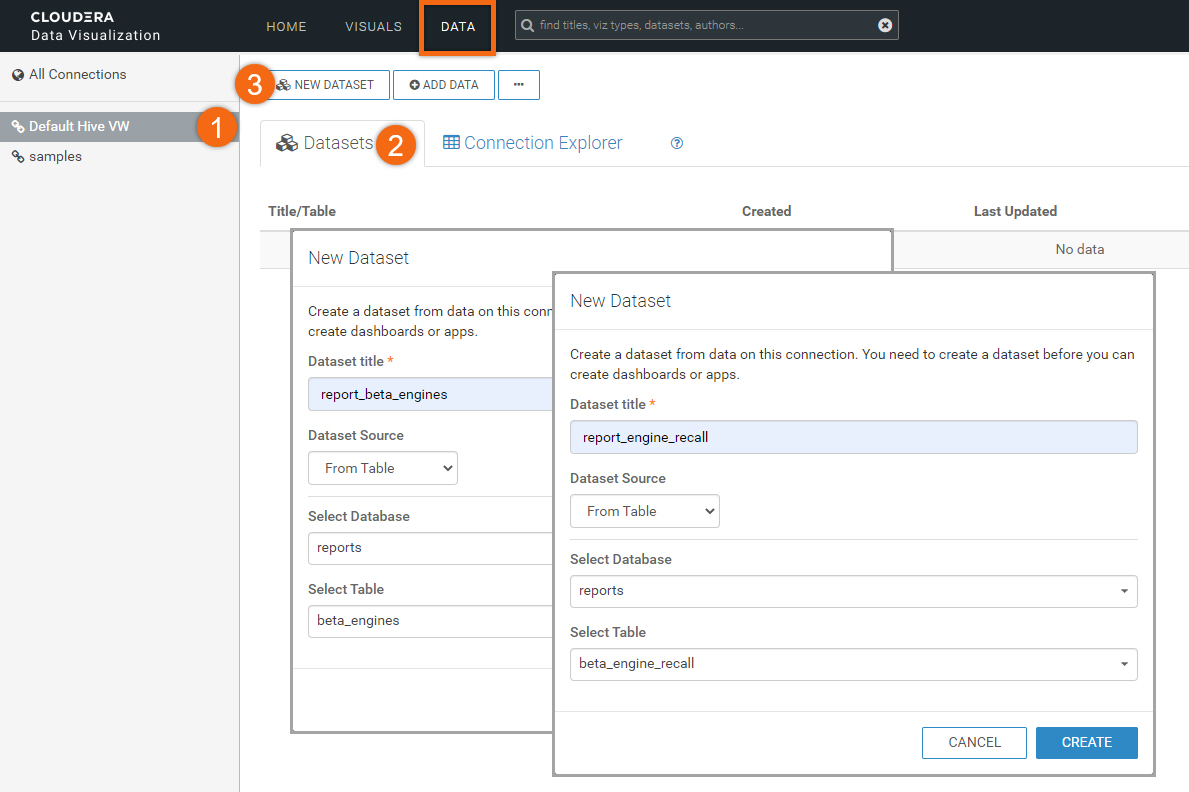The height and width of the screenshot is (792, 1189).
Task: Open the beta_engine_recall table dropdown
Action: pos(853,664)
